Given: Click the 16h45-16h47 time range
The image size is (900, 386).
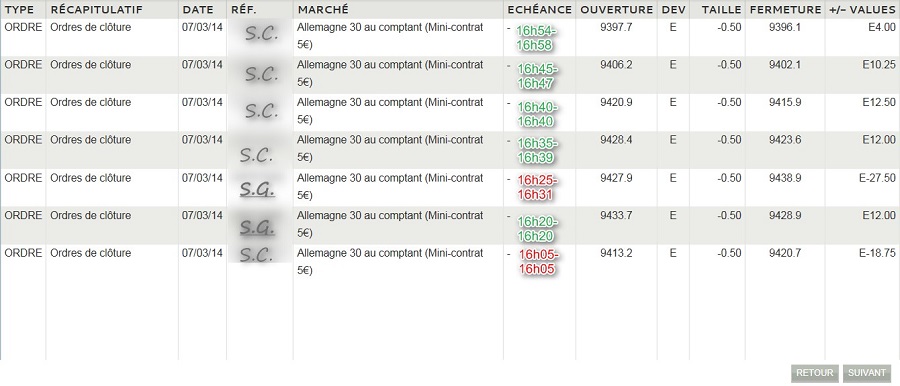Looking at the screenshot, I should pyautogui.click(x=536, y=76).
